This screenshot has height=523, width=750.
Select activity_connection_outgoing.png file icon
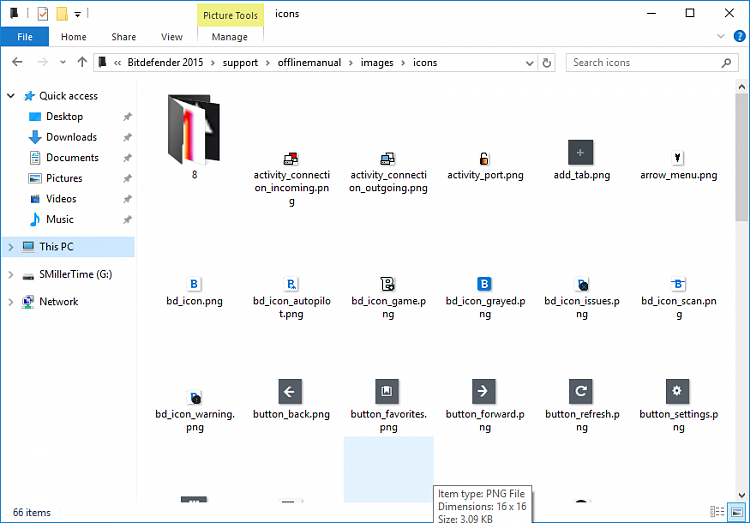[387, 158]
